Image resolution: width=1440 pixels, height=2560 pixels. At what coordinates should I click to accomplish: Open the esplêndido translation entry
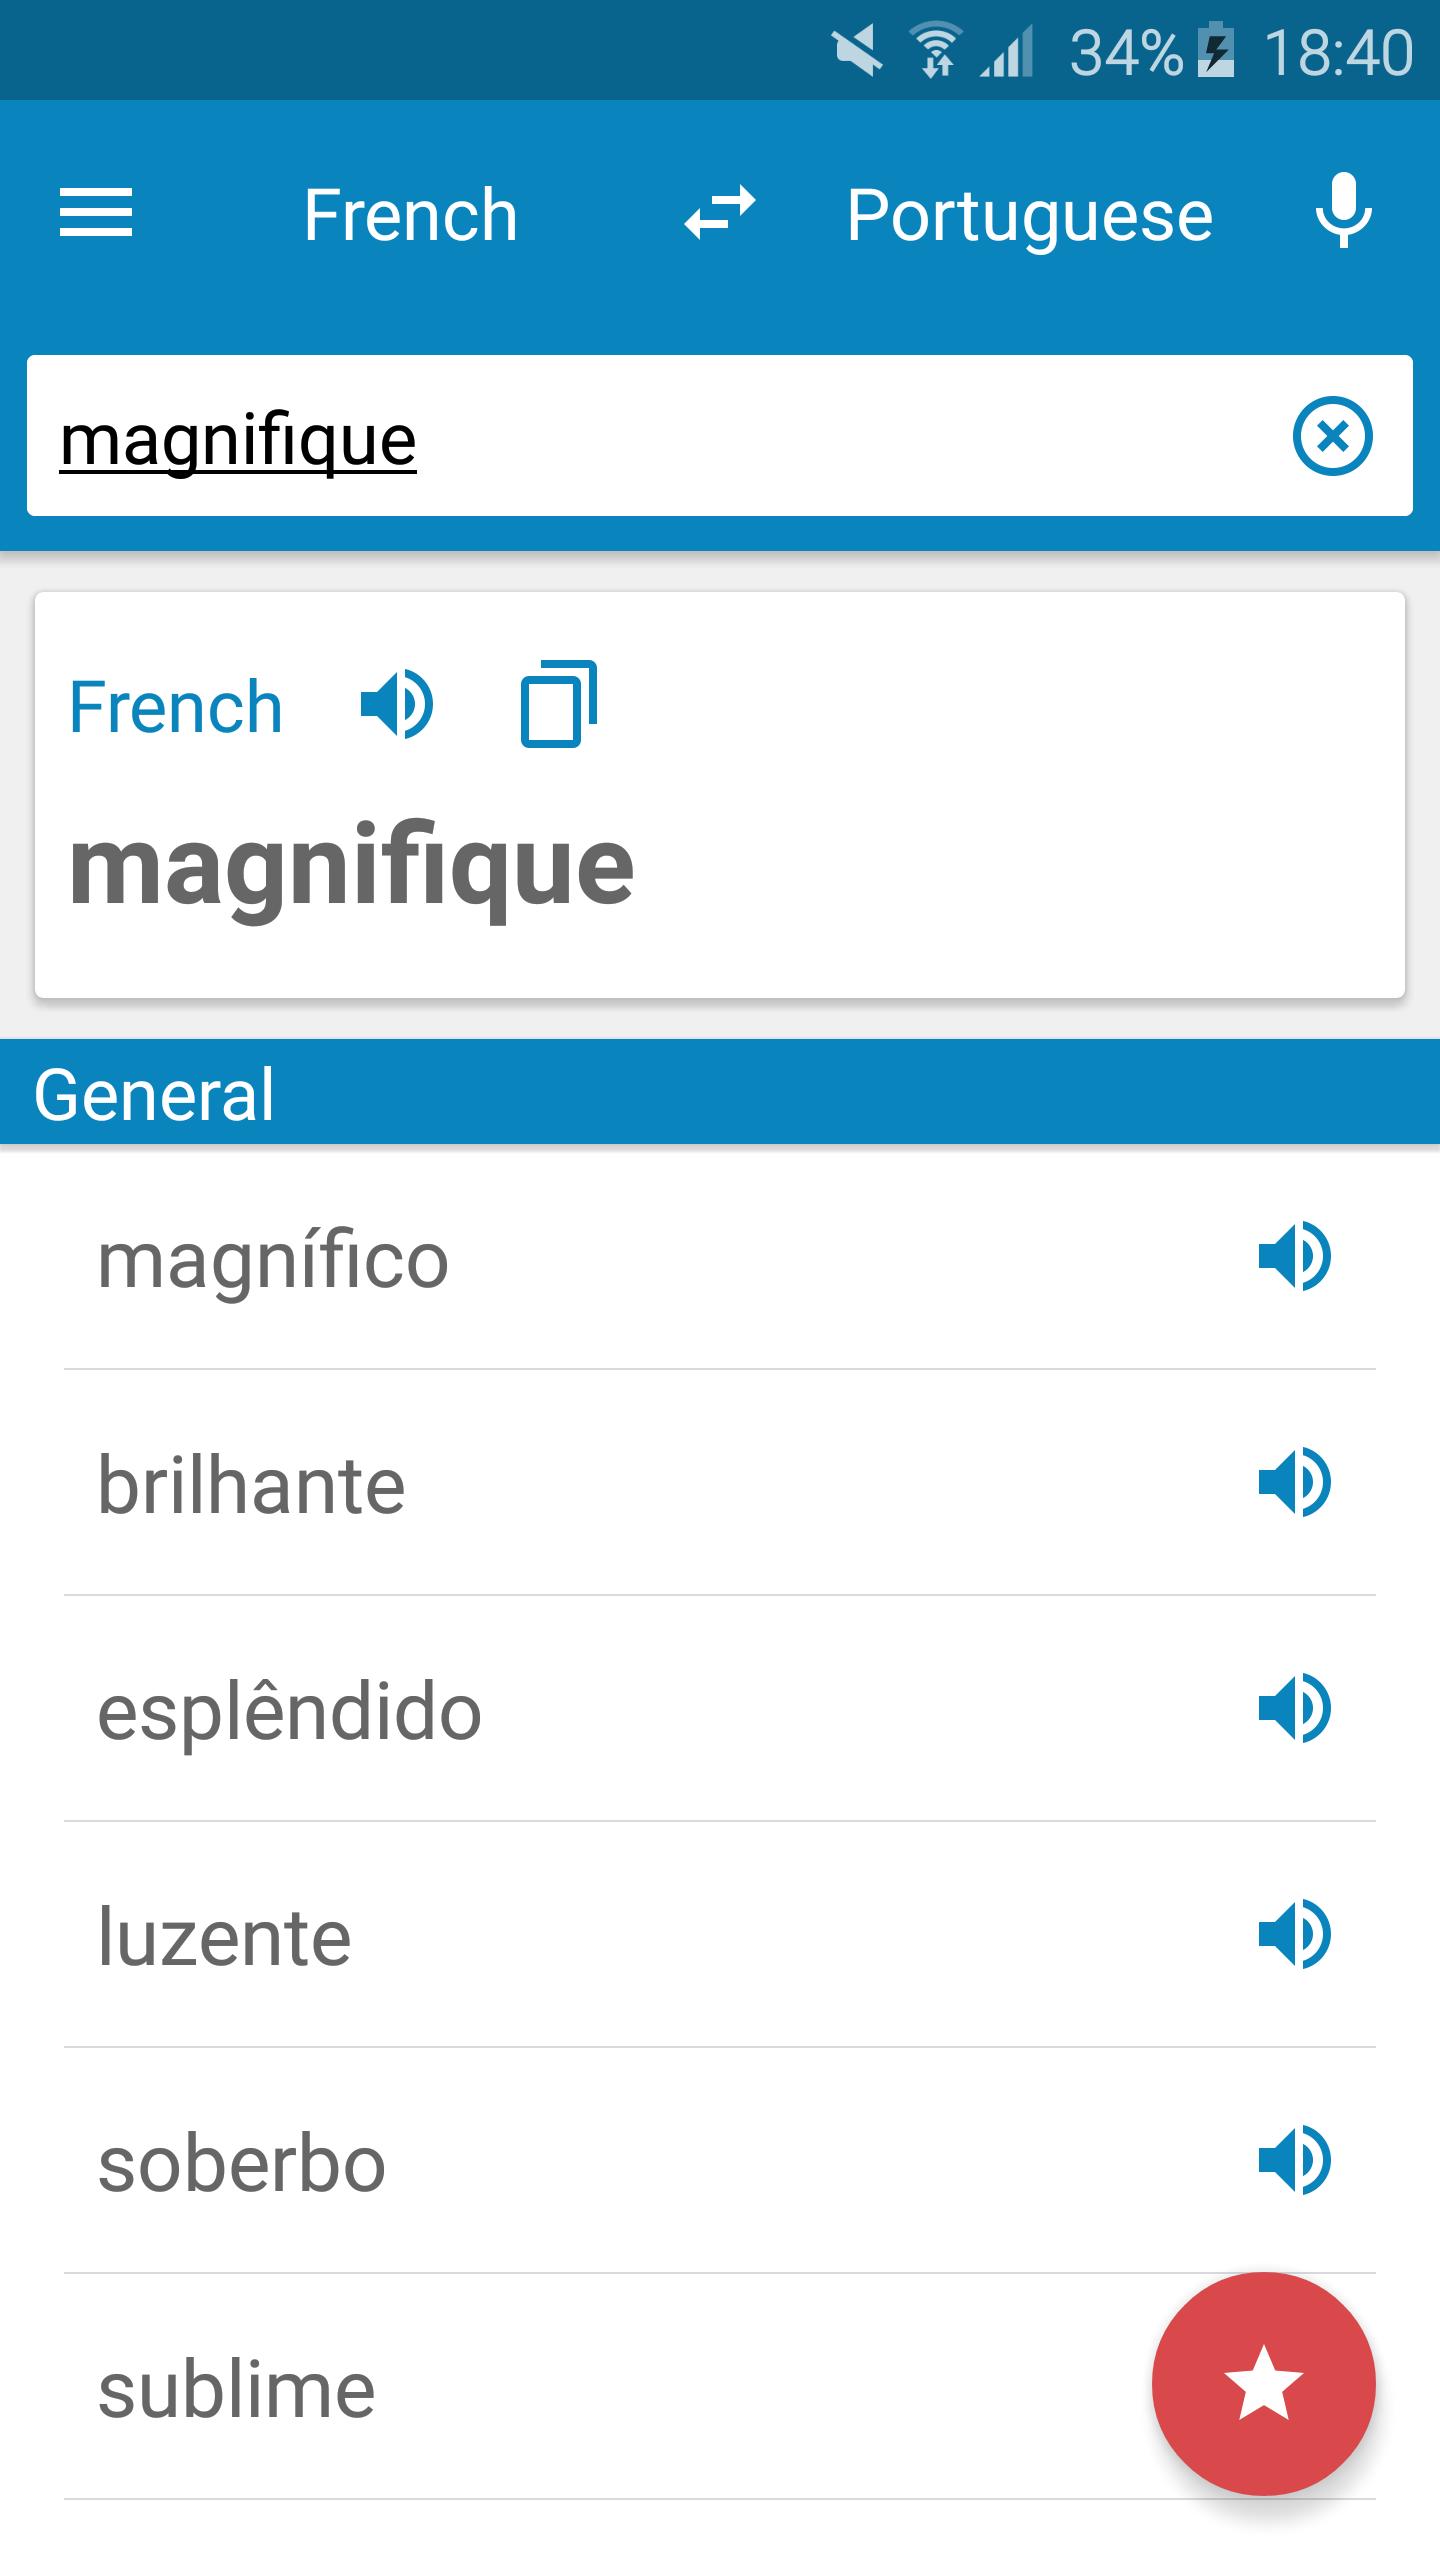coord(720,1709)
